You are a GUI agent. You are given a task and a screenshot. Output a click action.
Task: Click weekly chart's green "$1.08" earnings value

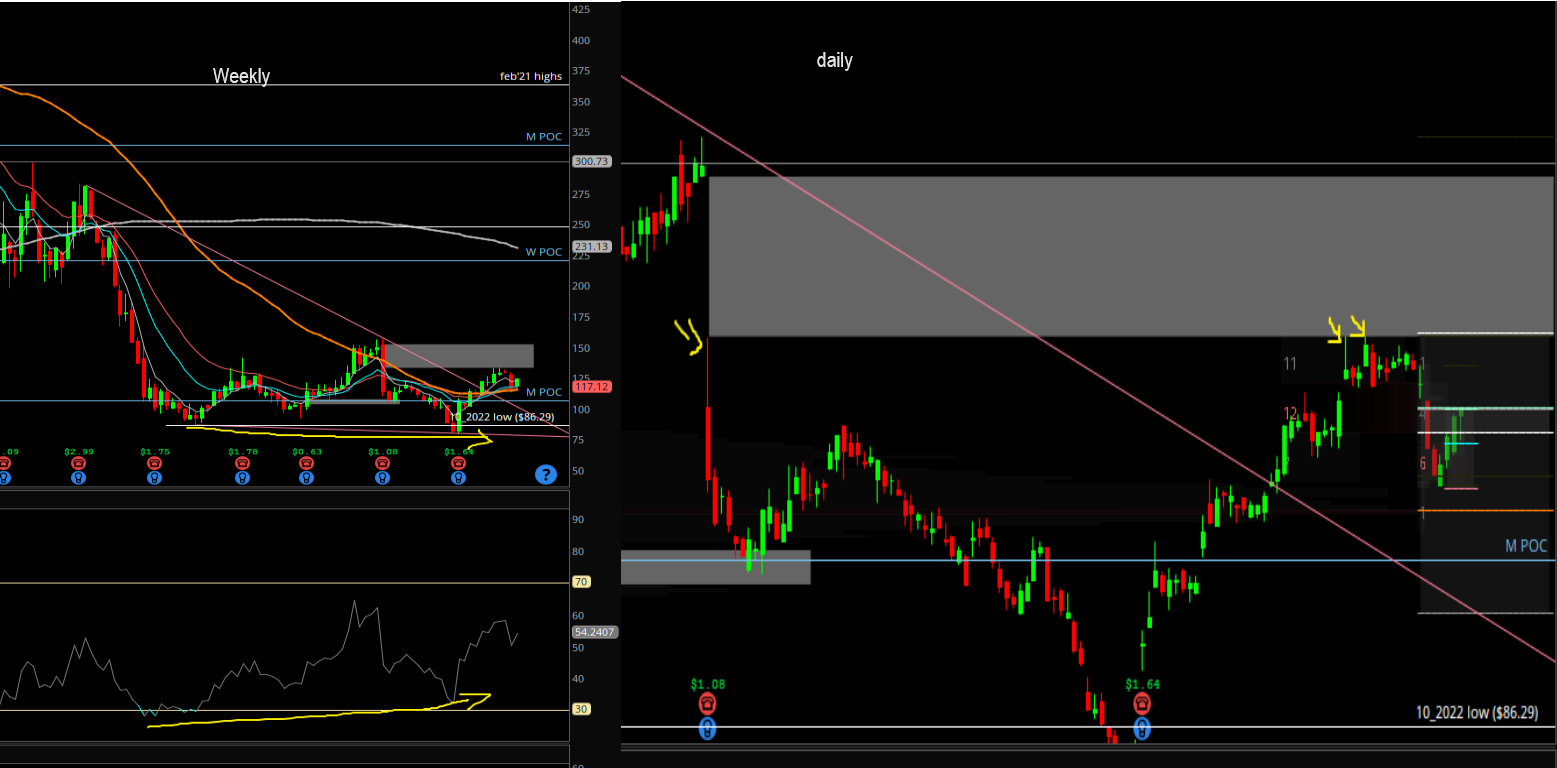pyautogui.click(x=382, y=452)
